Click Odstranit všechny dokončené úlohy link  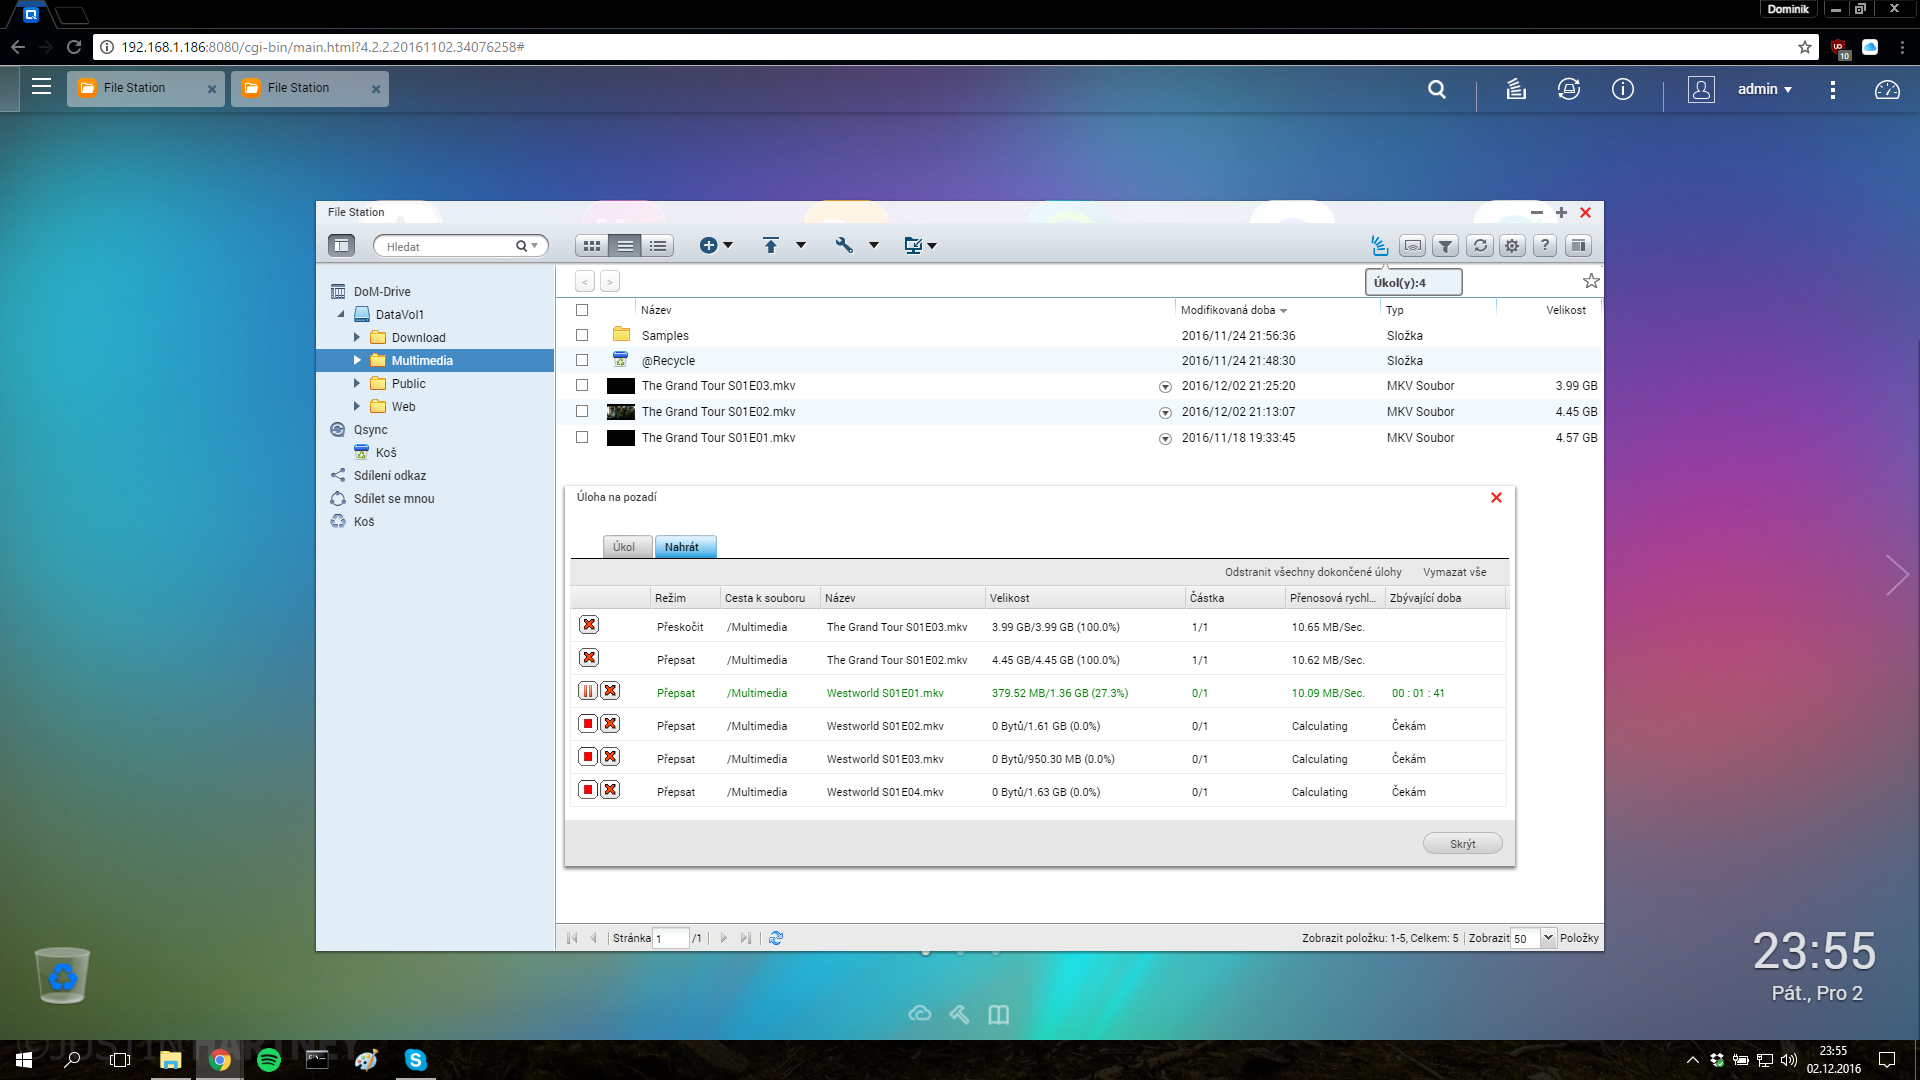(1313, 572)
